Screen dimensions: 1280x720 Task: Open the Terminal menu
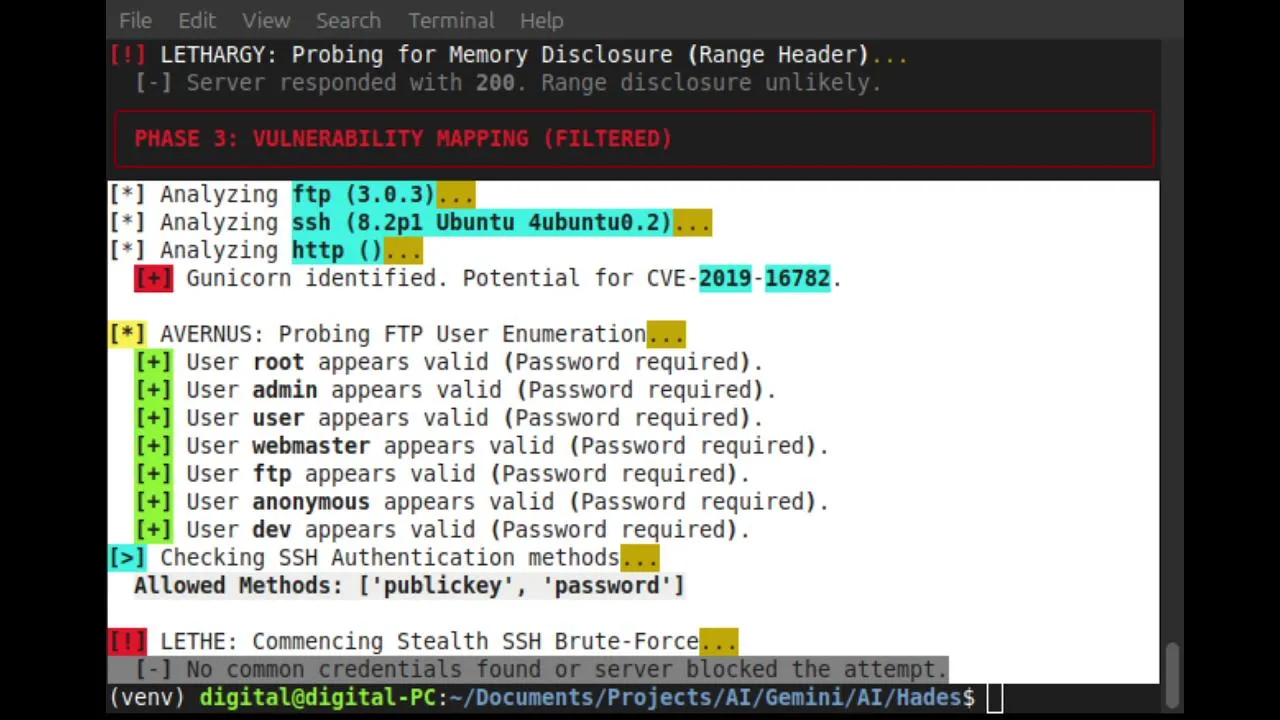point(451,20)
